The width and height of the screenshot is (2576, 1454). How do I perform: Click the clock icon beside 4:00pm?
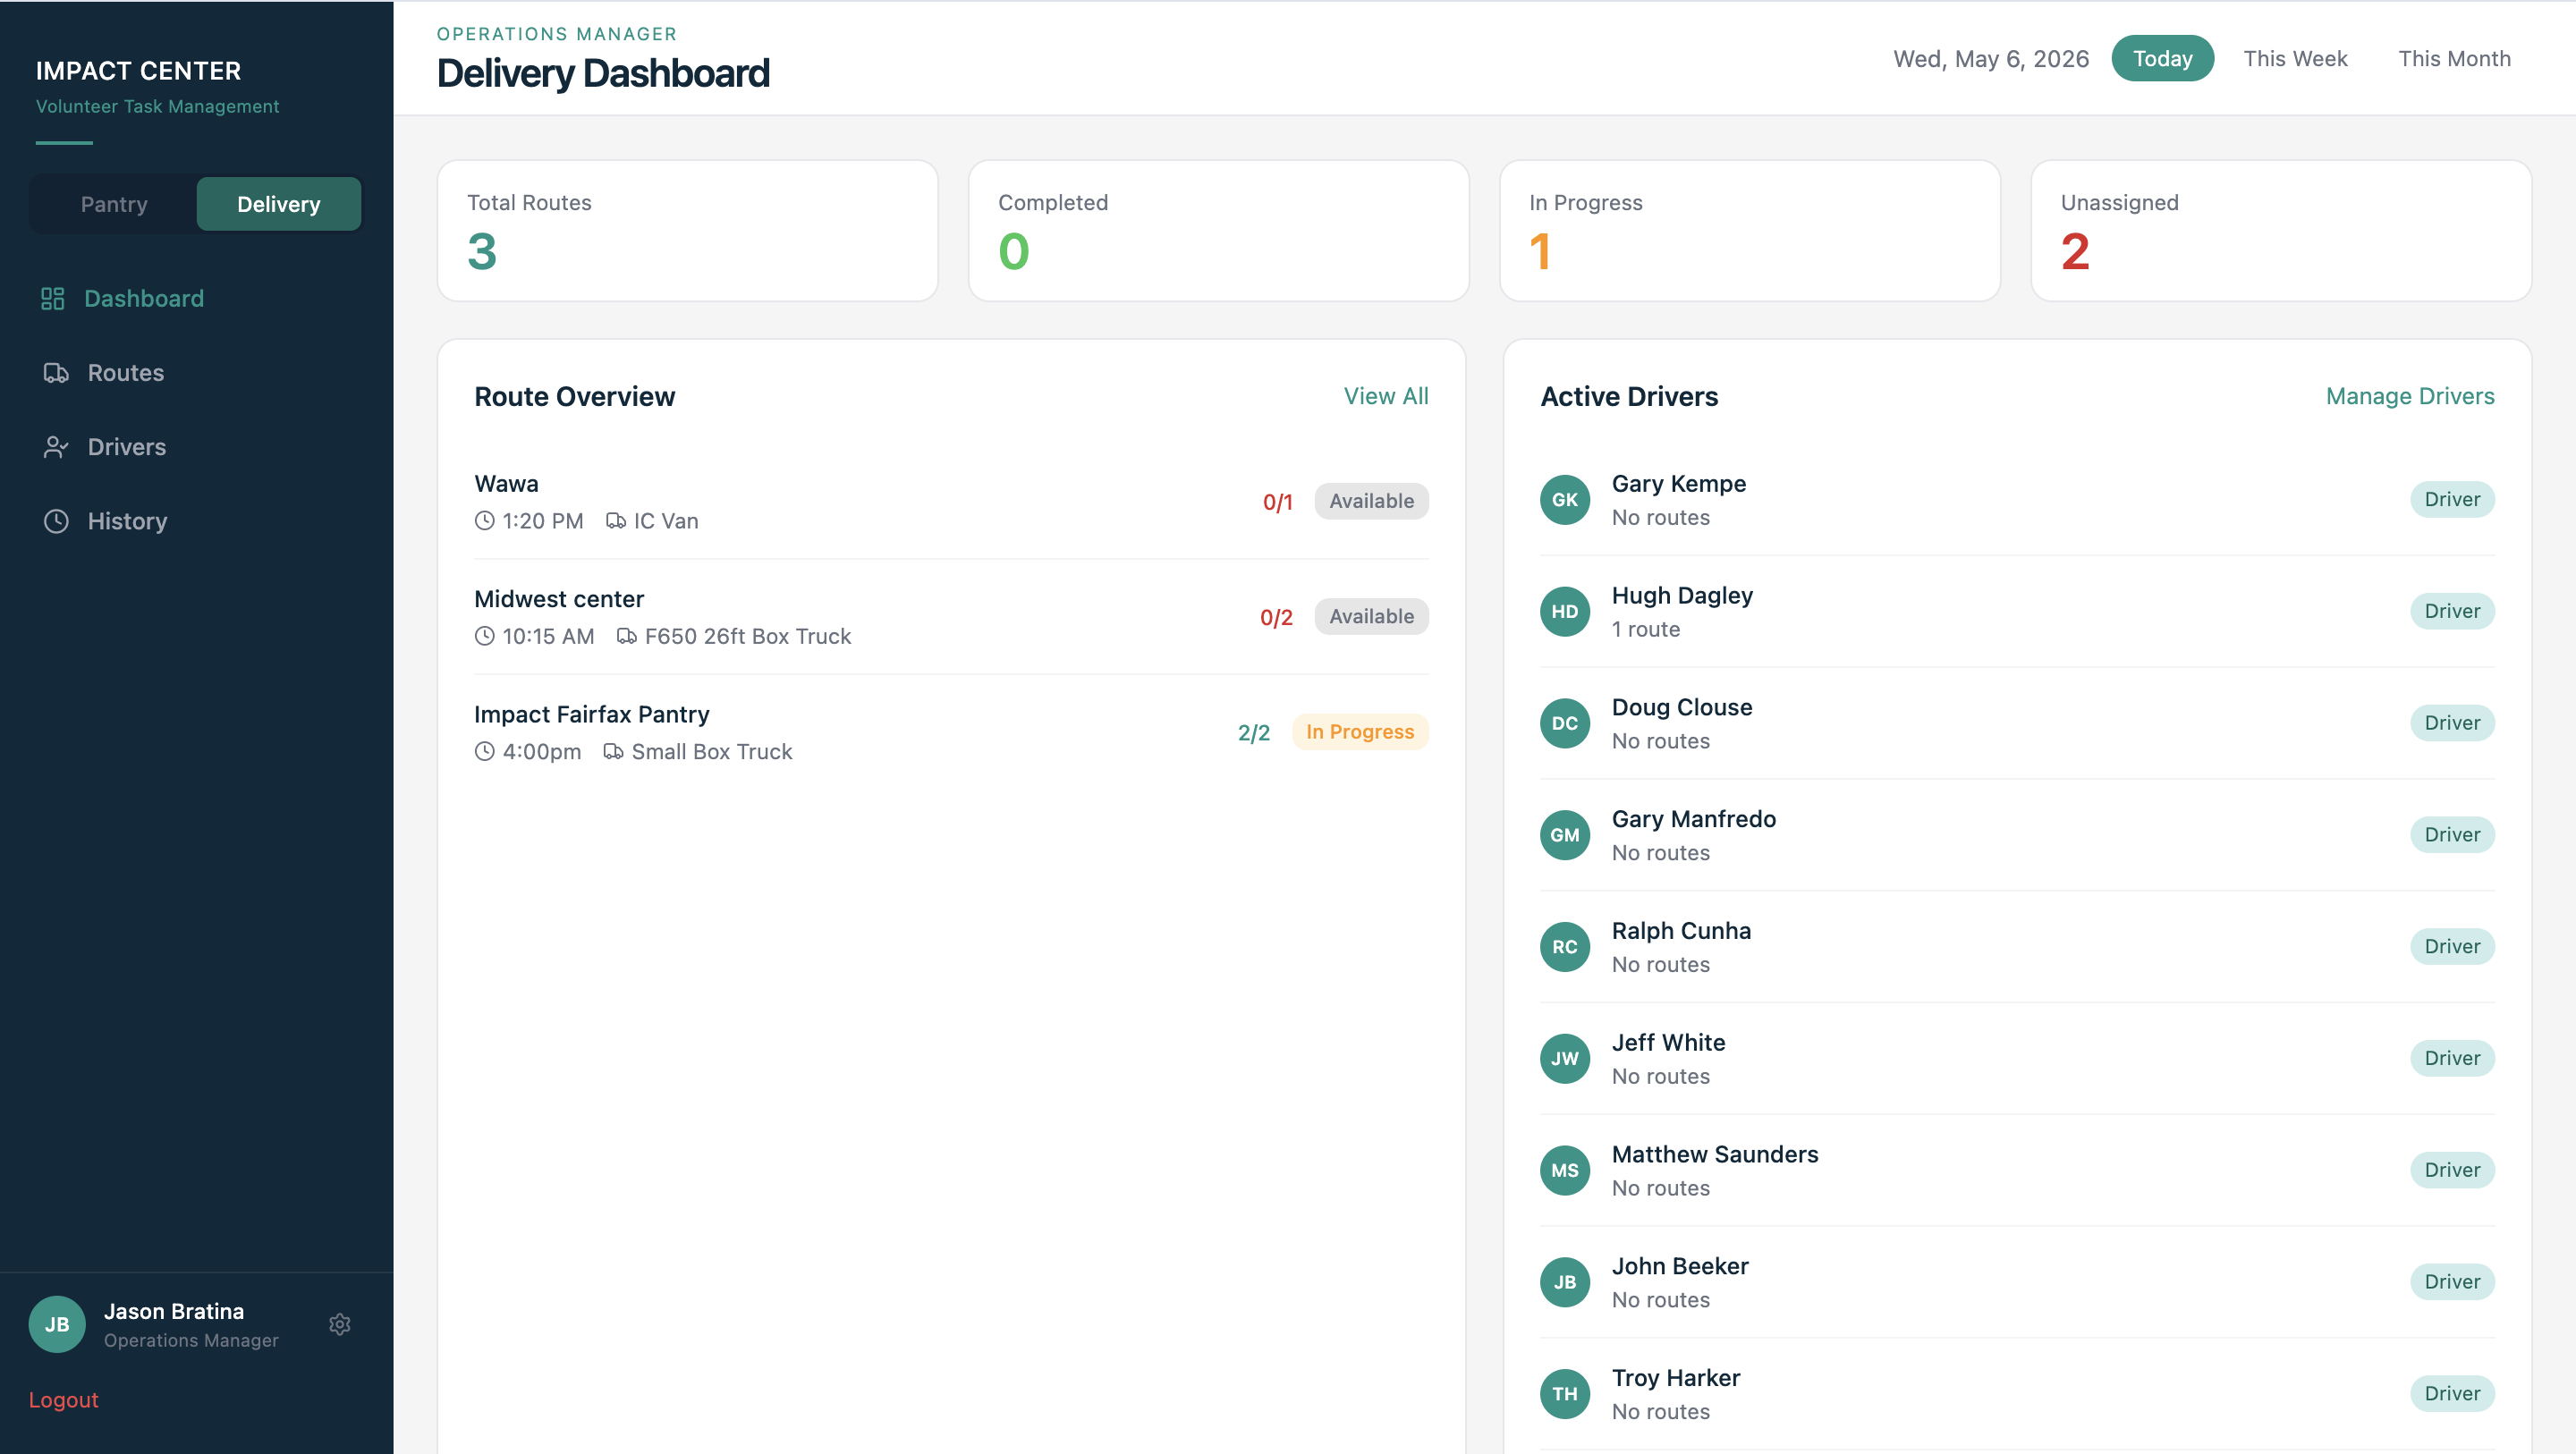coord(485,751)
